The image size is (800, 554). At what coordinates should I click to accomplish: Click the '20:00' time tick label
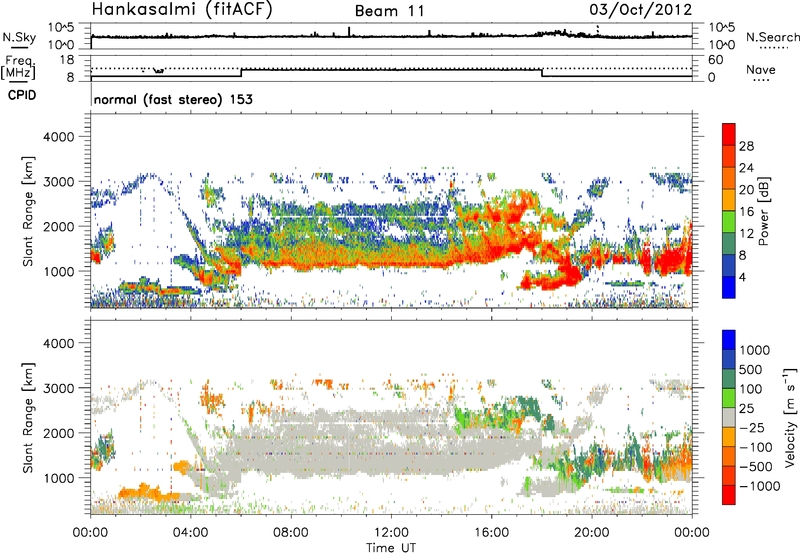click(x=592, y=533)
